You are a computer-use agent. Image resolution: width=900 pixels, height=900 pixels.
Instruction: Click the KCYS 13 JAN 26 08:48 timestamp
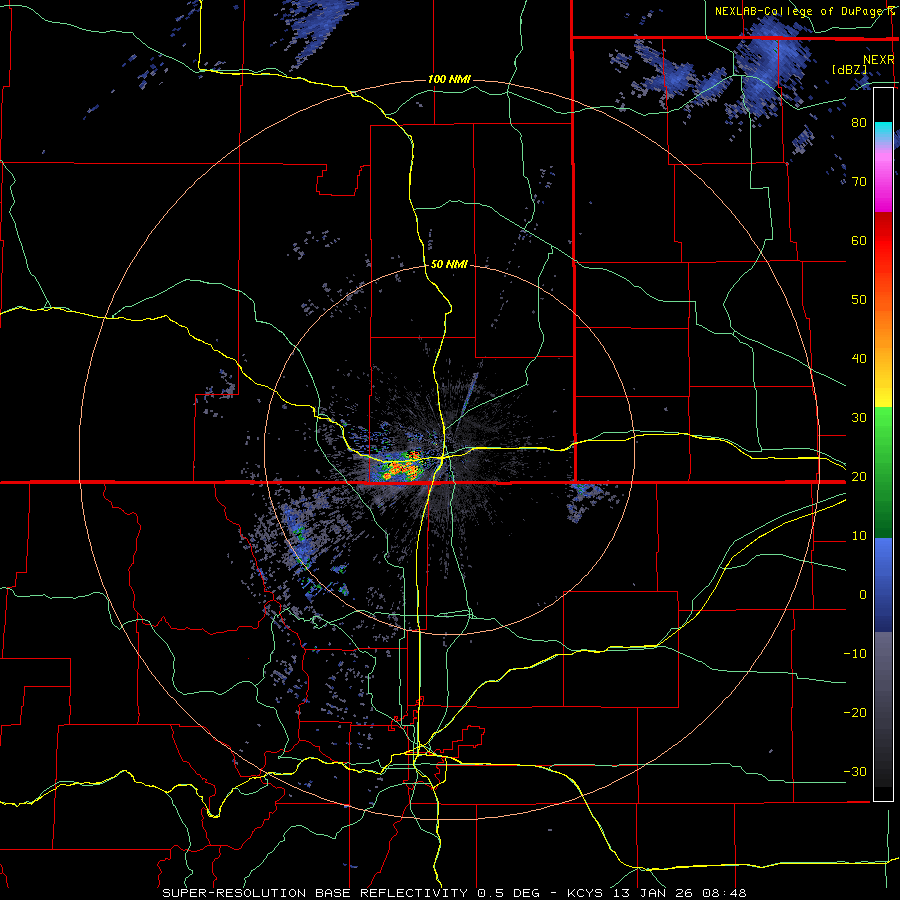(x=657, y=893)
